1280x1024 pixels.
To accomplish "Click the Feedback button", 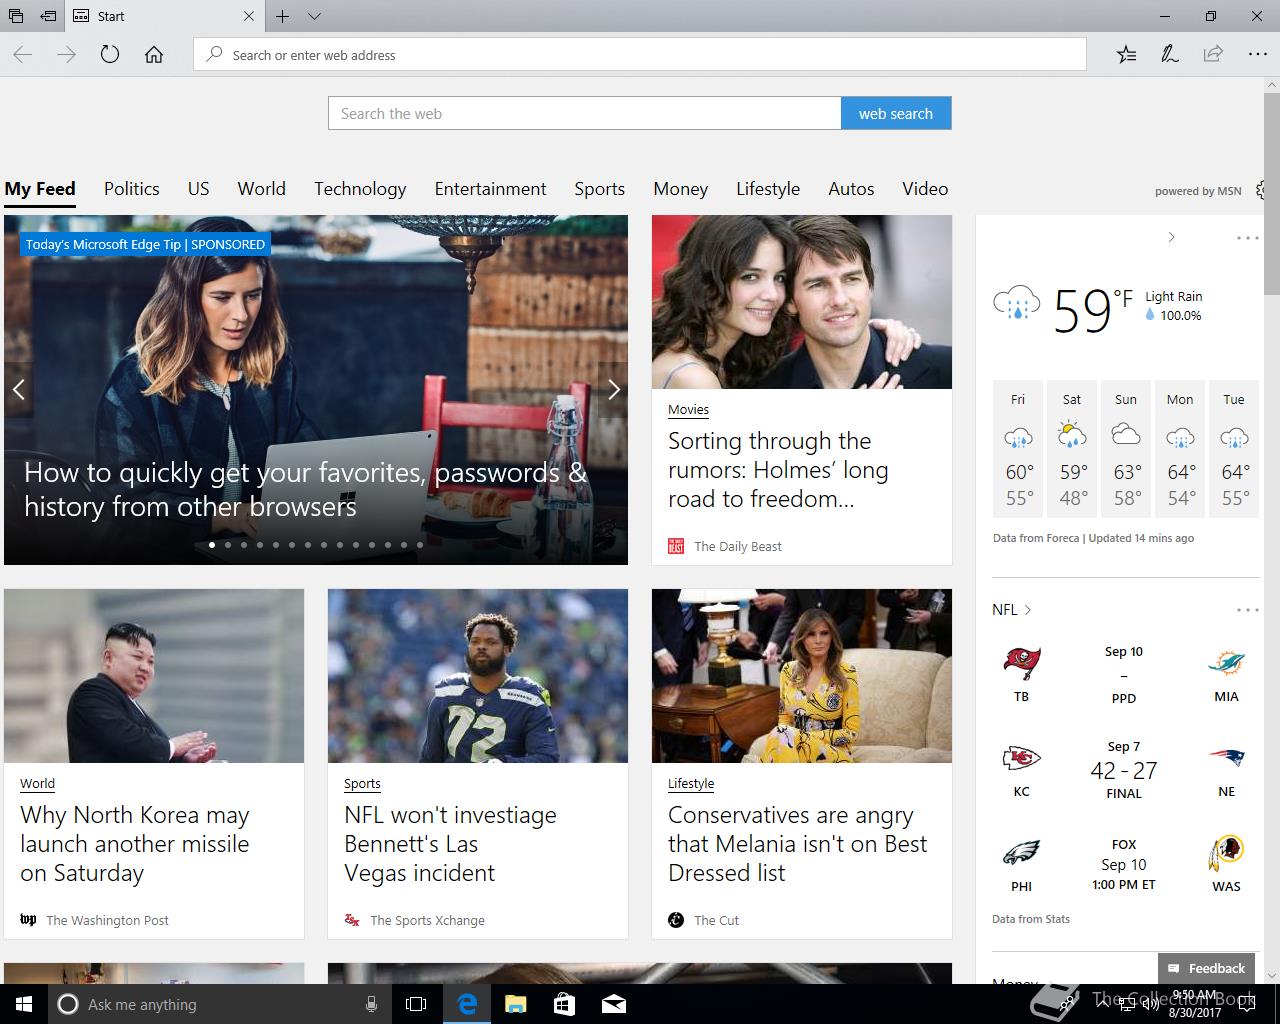I will coord(1207,968).
